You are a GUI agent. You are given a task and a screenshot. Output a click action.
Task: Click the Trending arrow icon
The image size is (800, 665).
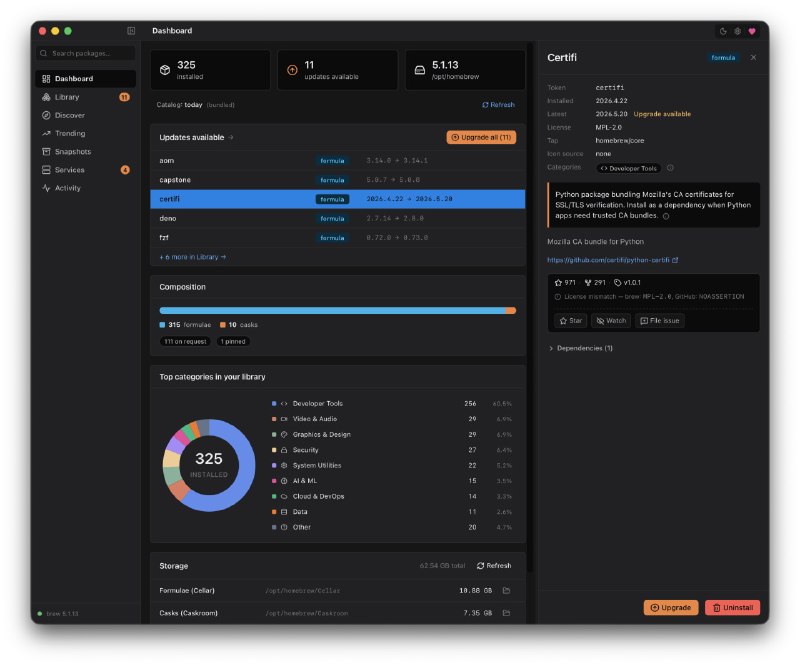click(x=46, y=133)
